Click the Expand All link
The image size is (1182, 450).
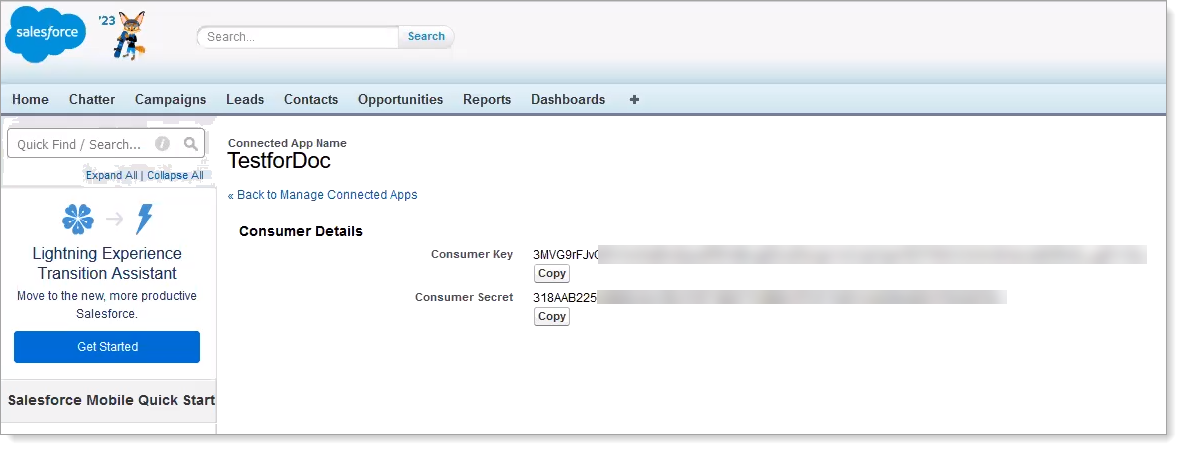click(112, 175)
